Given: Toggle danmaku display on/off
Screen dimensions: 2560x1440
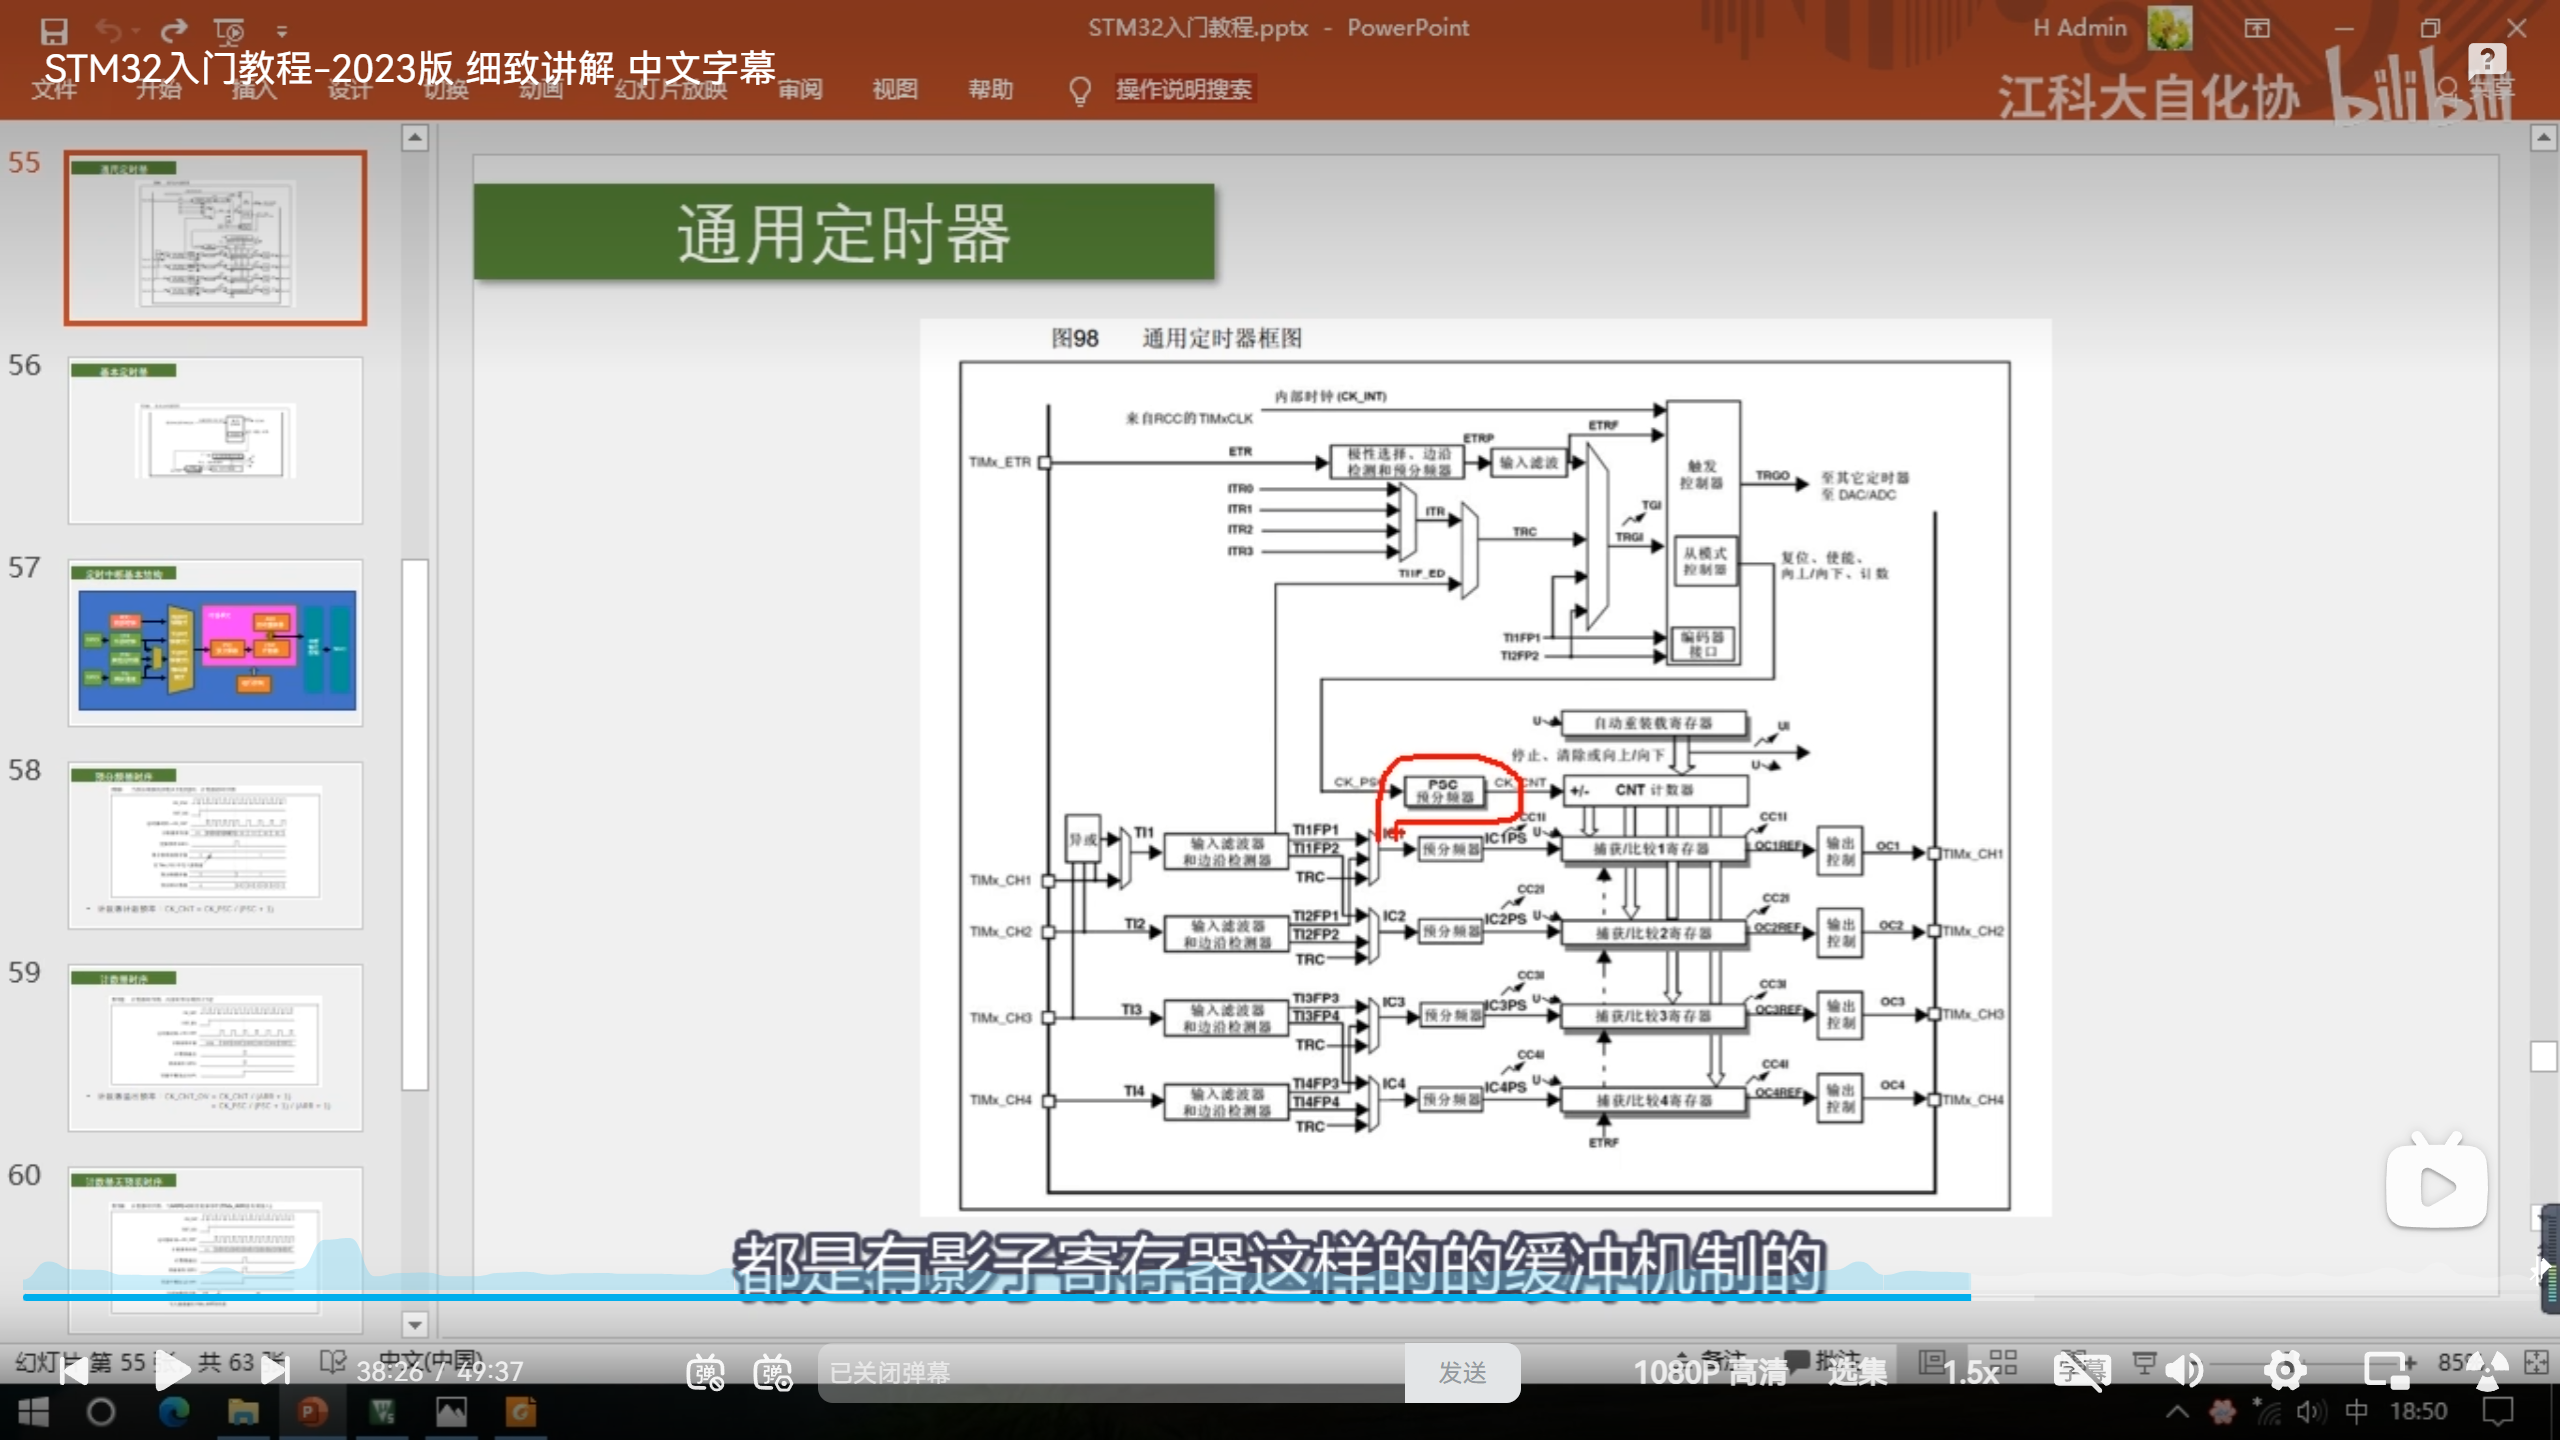Looking at the screenshot, I should (x=705, y=1372).
